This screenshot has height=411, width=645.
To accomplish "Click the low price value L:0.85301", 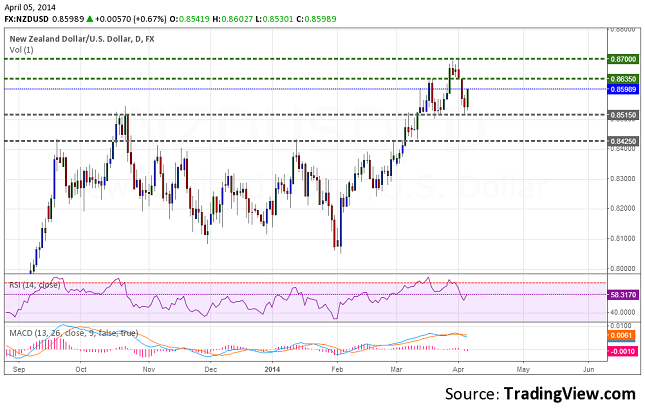I will [x=274, y=19].
